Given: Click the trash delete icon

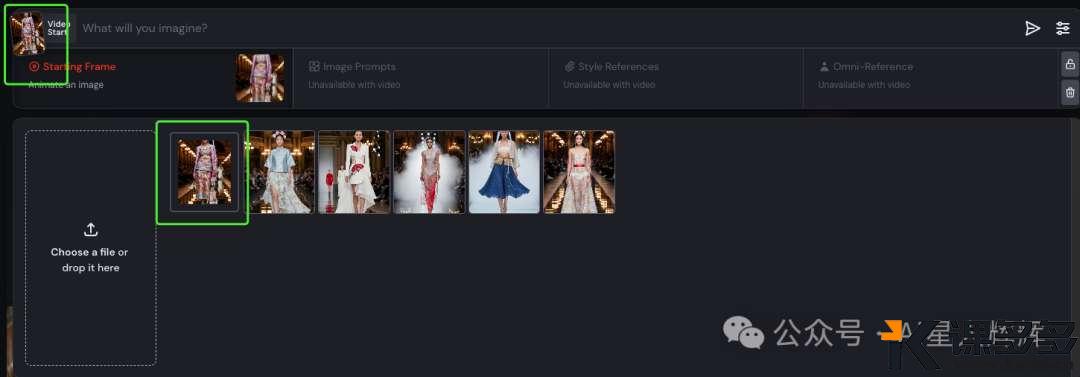Looking at the screenshot, I should [1070, 92].
